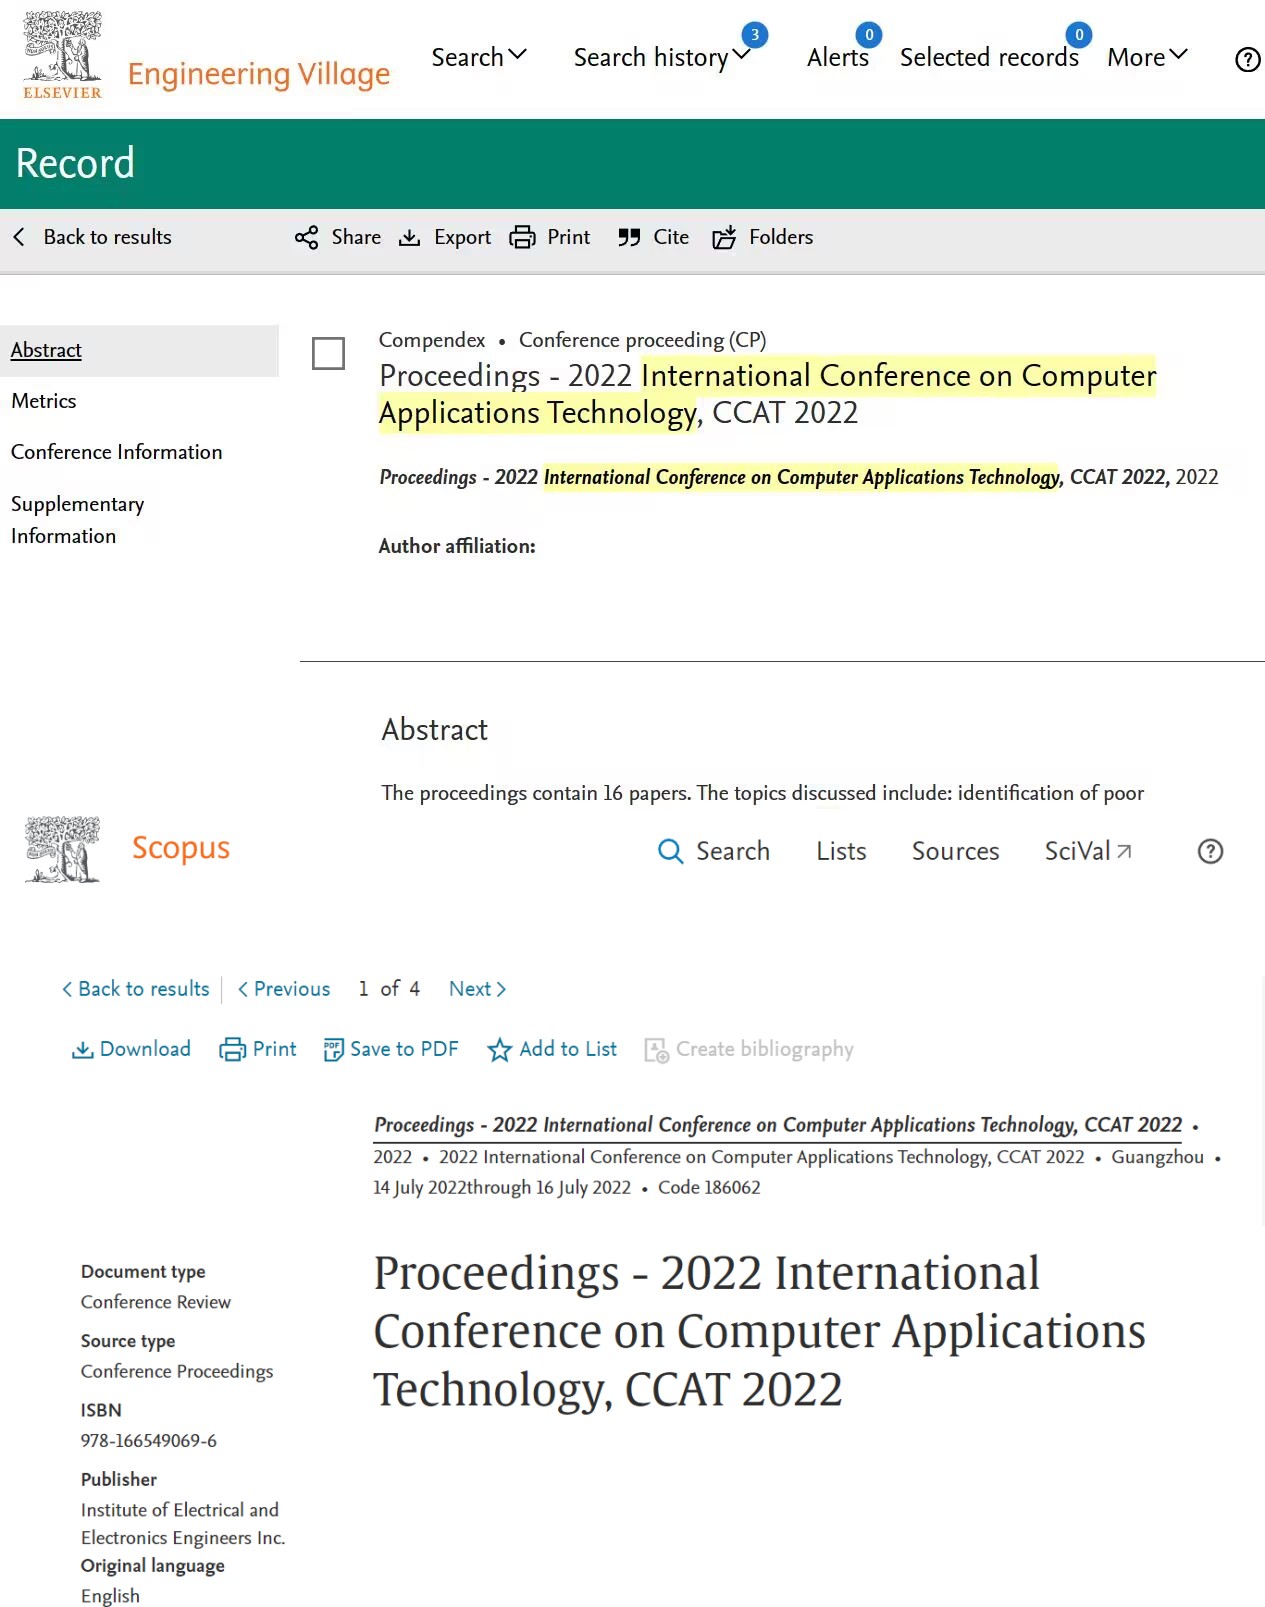1265x1607 pixels.
Task: Click the Code 186062 text
Action: [709, 1187]
